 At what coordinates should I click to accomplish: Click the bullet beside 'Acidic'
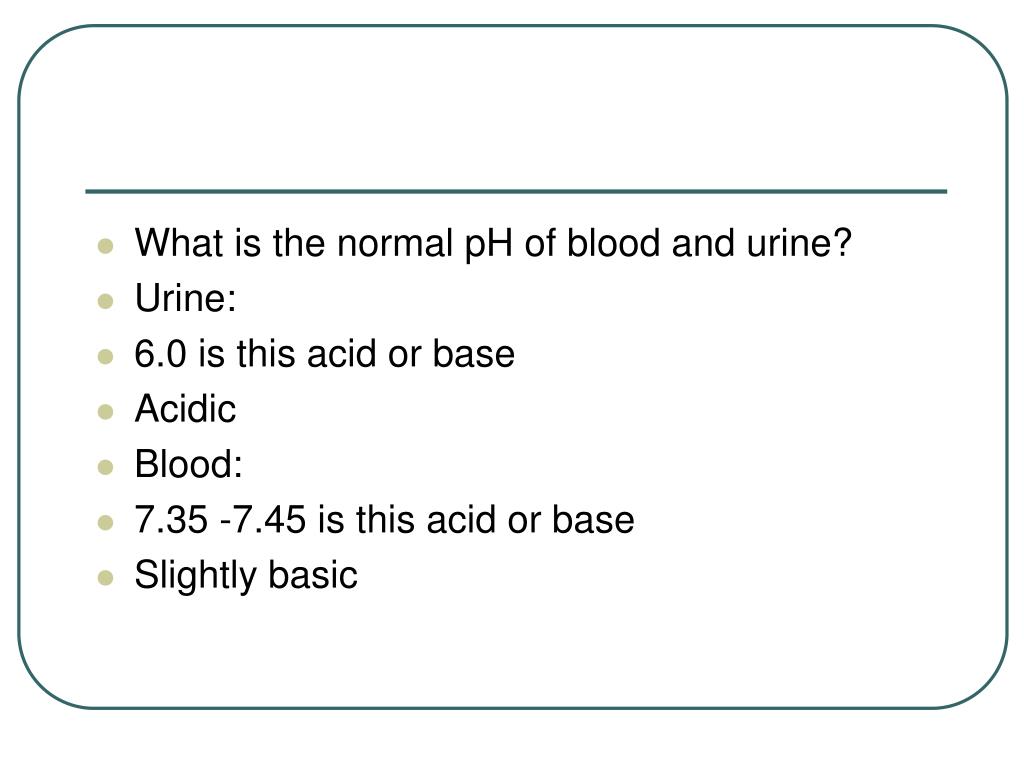[x=105, y=412]
